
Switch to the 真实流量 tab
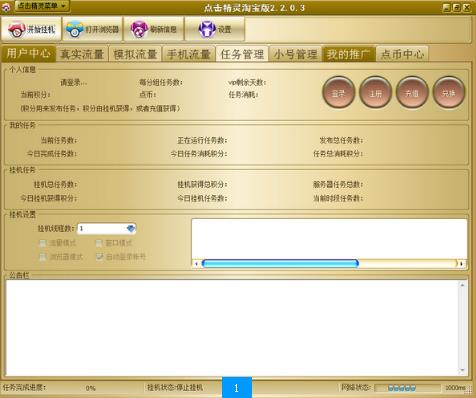tap(82, 54)
